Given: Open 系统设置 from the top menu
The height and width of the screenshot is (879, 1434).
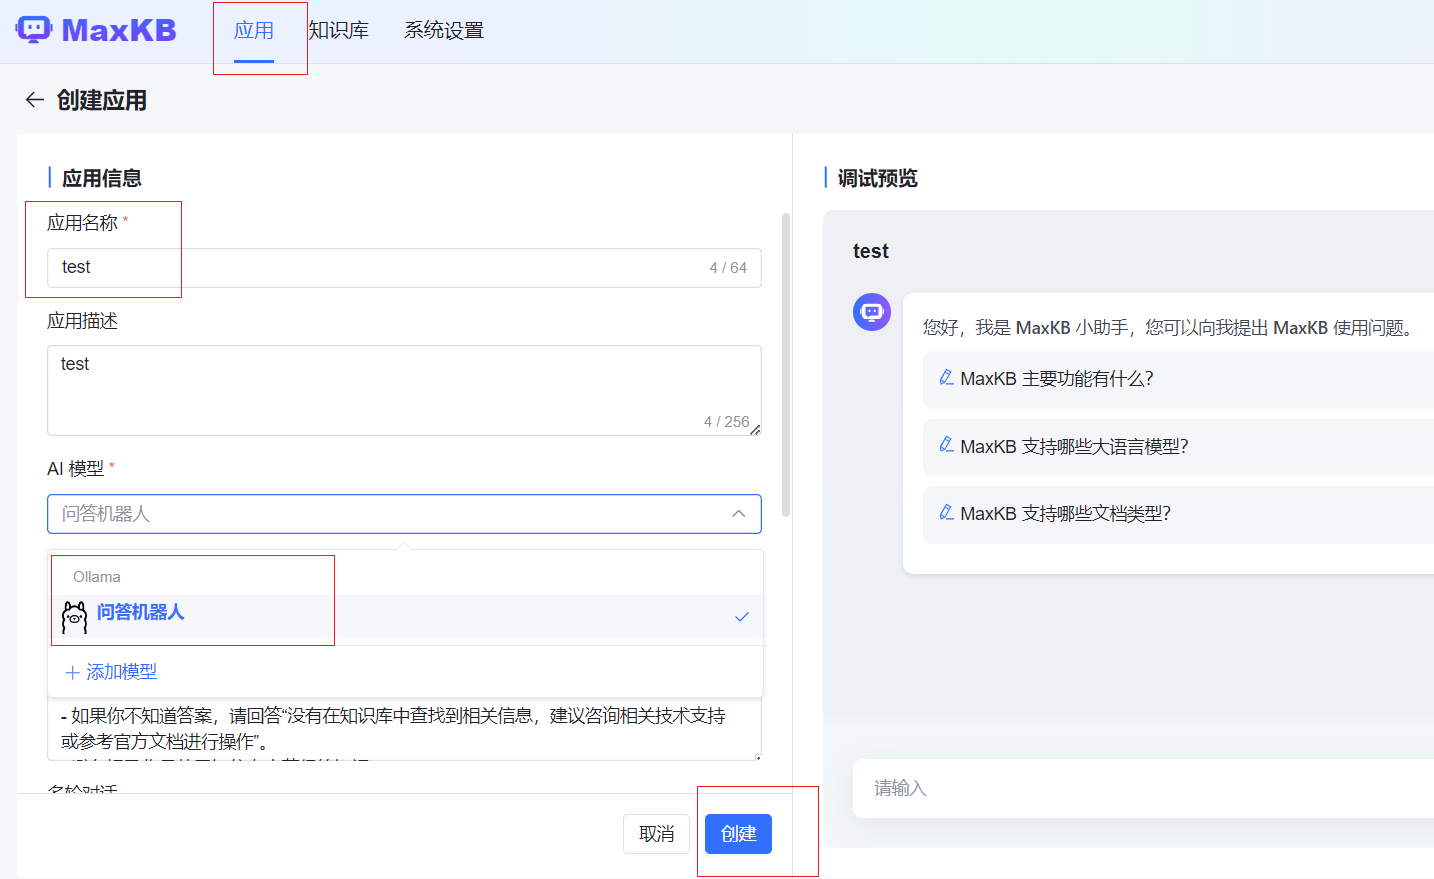Looking at the screenshot, I should [x=443, y=31].
